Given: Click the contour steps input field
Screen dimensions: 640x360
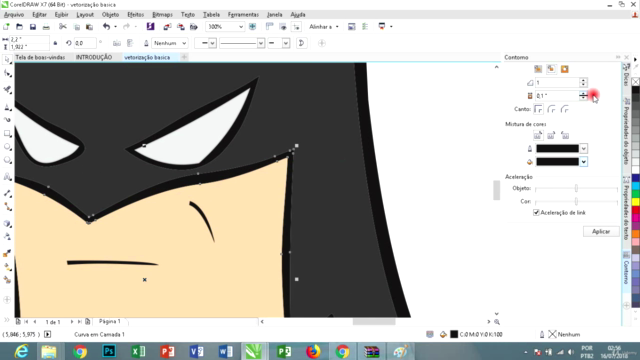Looking at the screenshot, I should point(557,83).
